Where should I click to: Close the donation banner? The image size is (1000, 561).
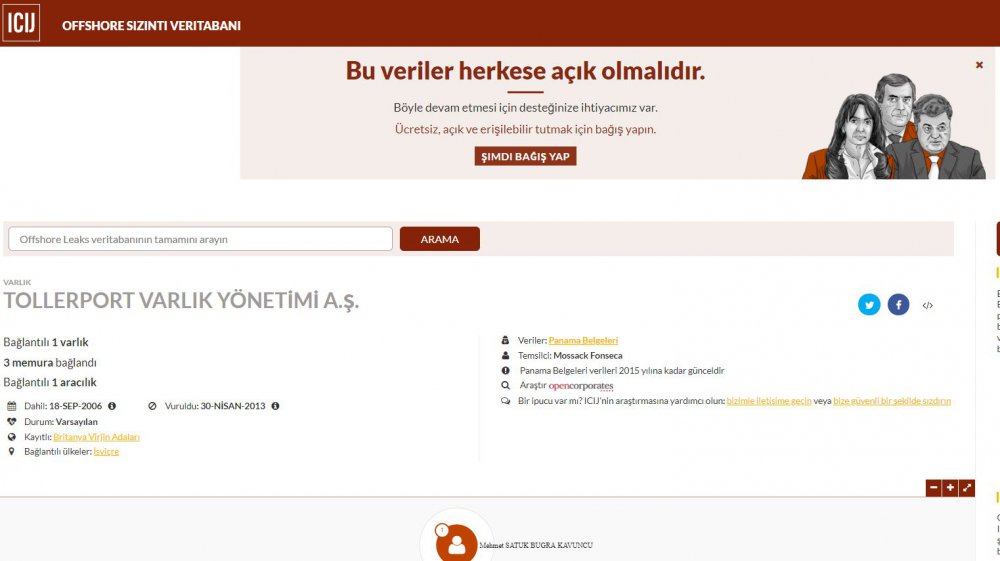pos(979,65)
